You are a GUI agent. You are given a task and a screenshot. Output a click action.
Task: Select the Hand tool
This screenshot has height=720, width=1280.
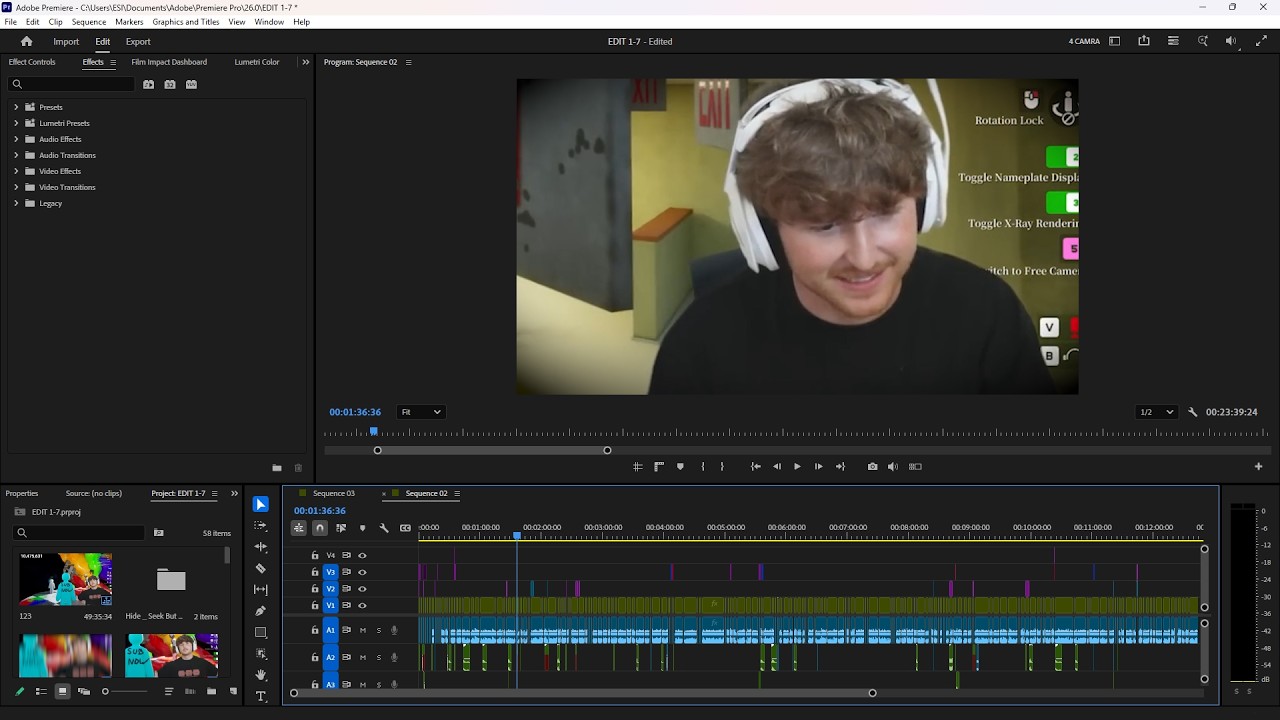coord(261,675)
